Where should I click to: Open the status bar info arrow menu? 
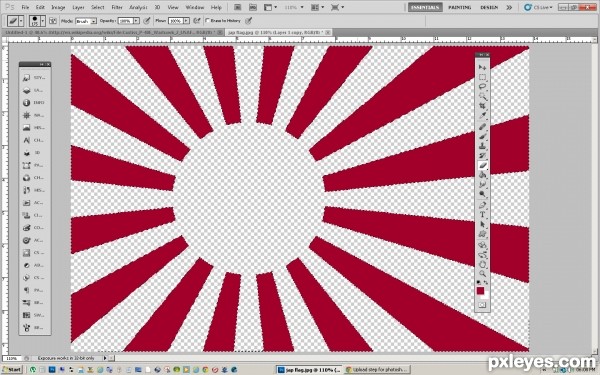click(105, 358)
